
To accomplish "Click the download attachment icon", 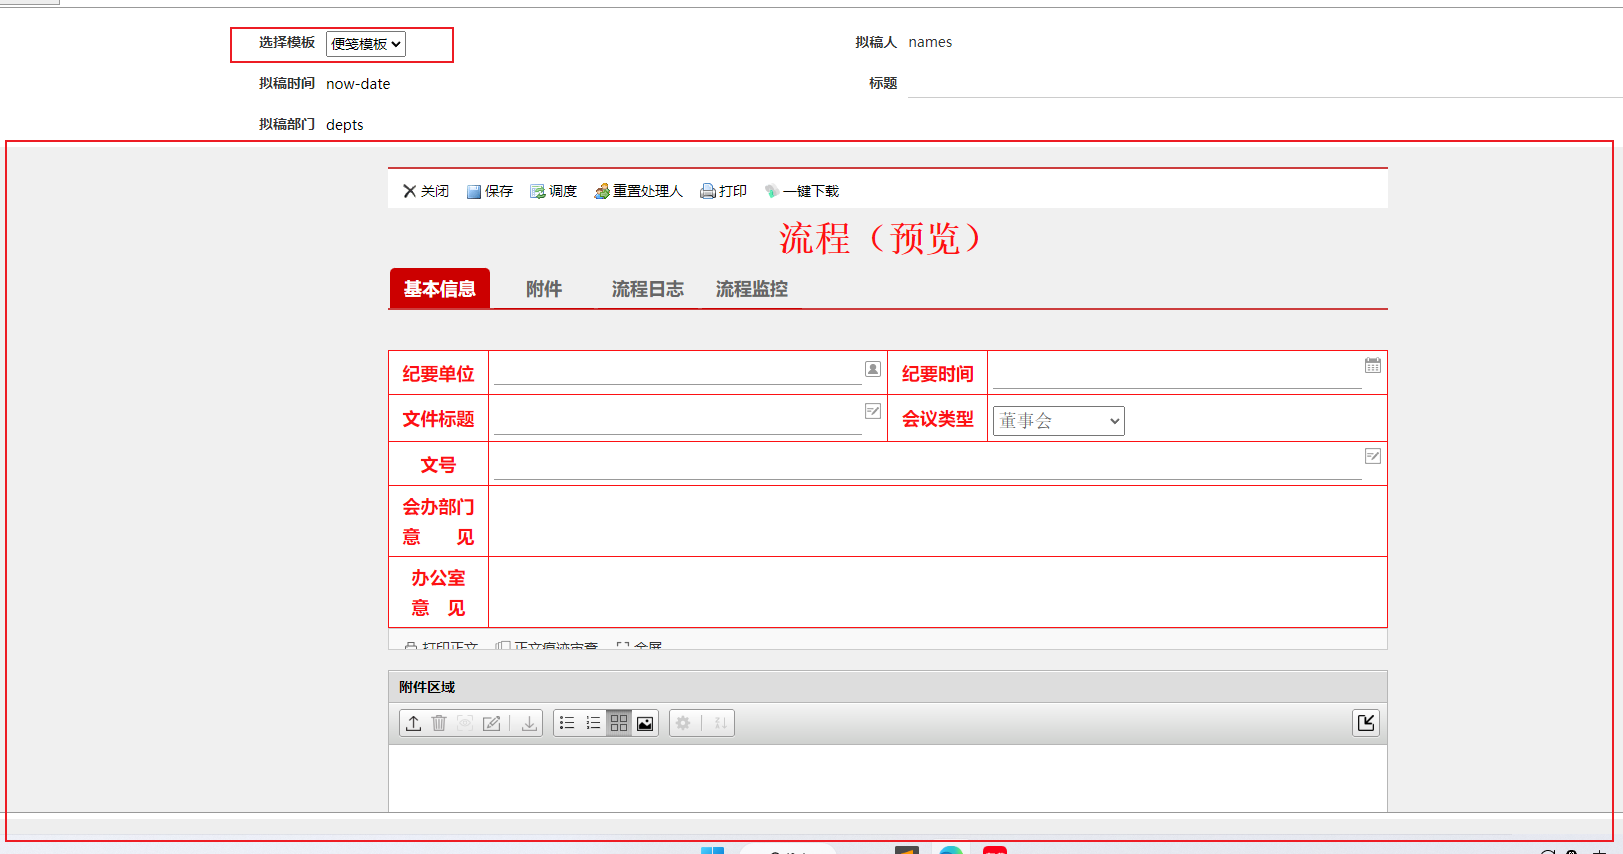I will [x=529, y=723].
